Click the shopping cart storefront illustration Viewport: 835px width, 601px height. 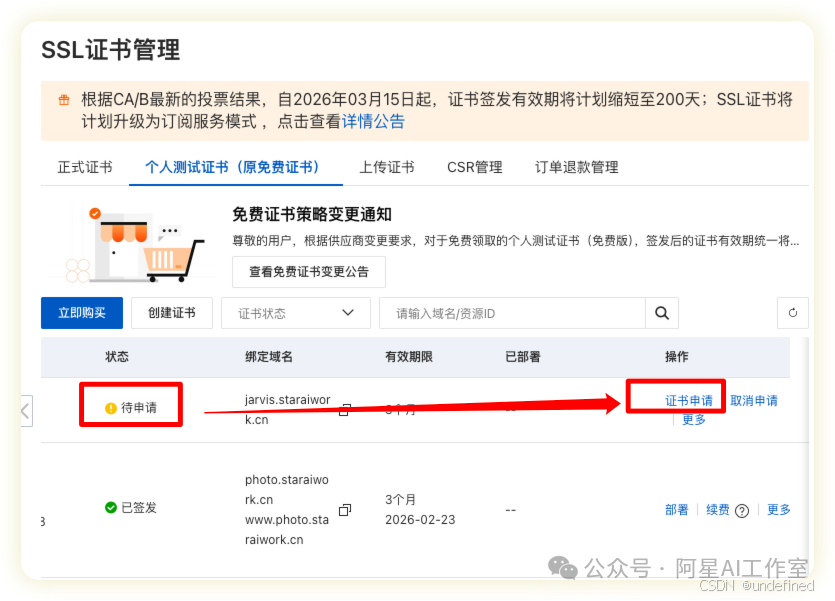133,245
